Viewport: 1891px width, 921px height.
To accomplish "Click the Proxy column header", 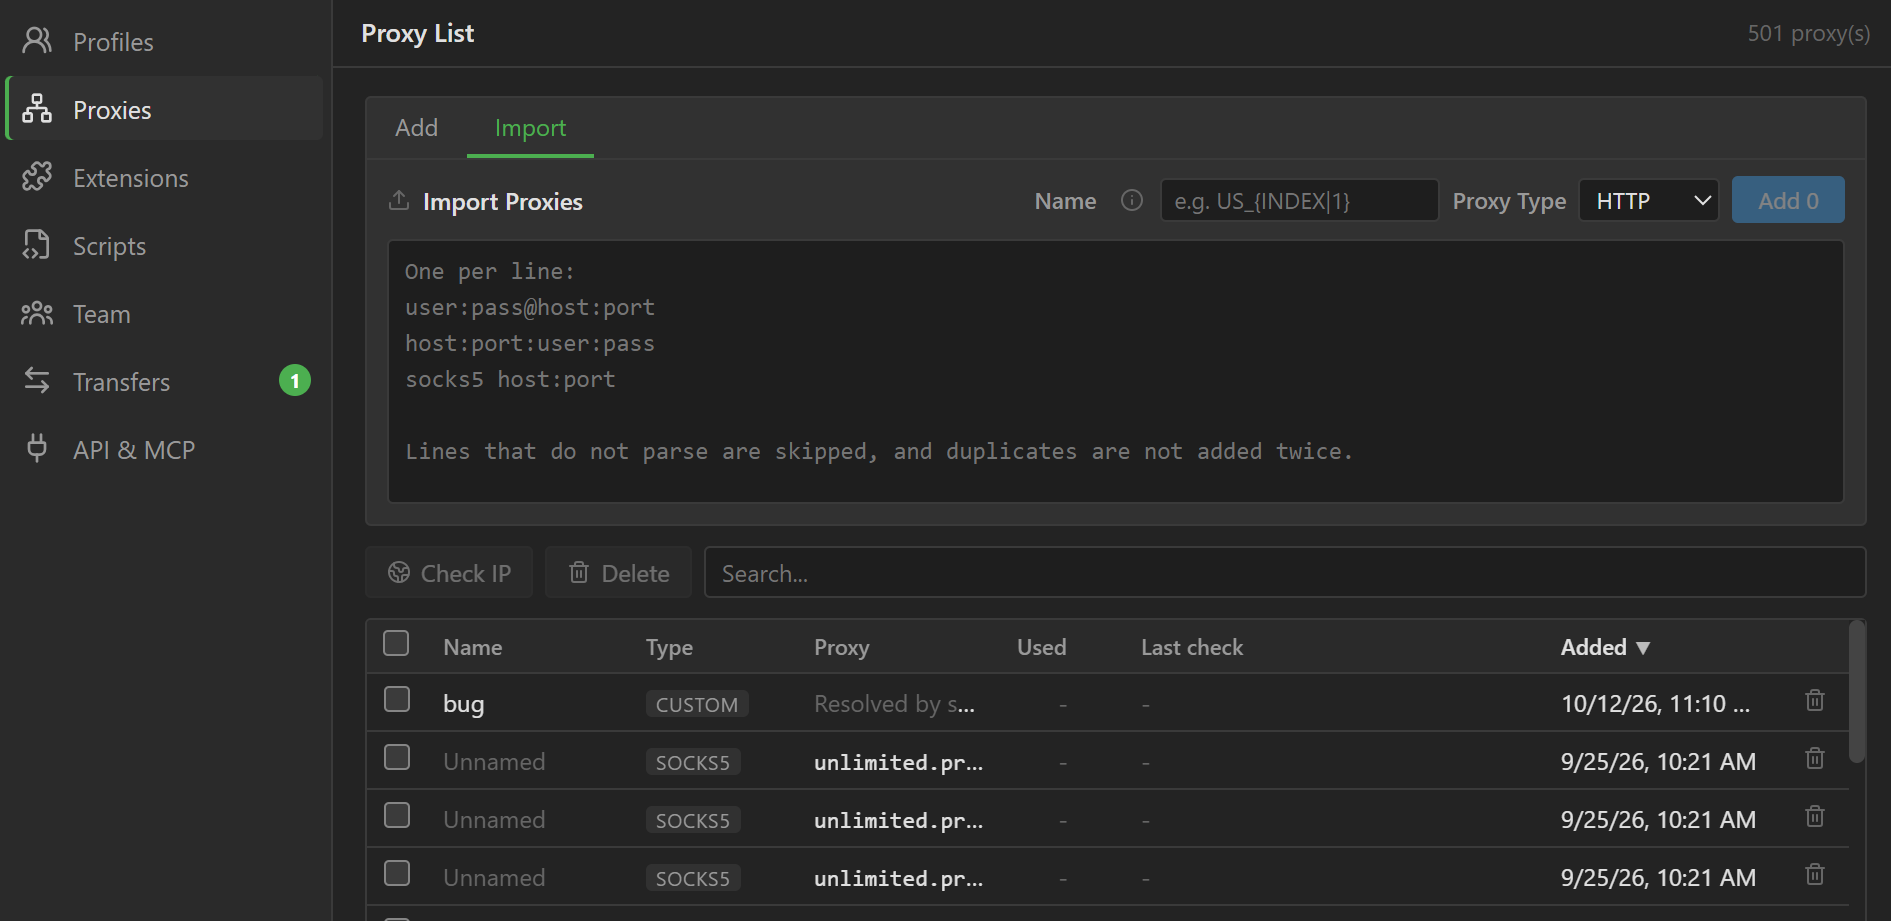I will tap(841, 647).
